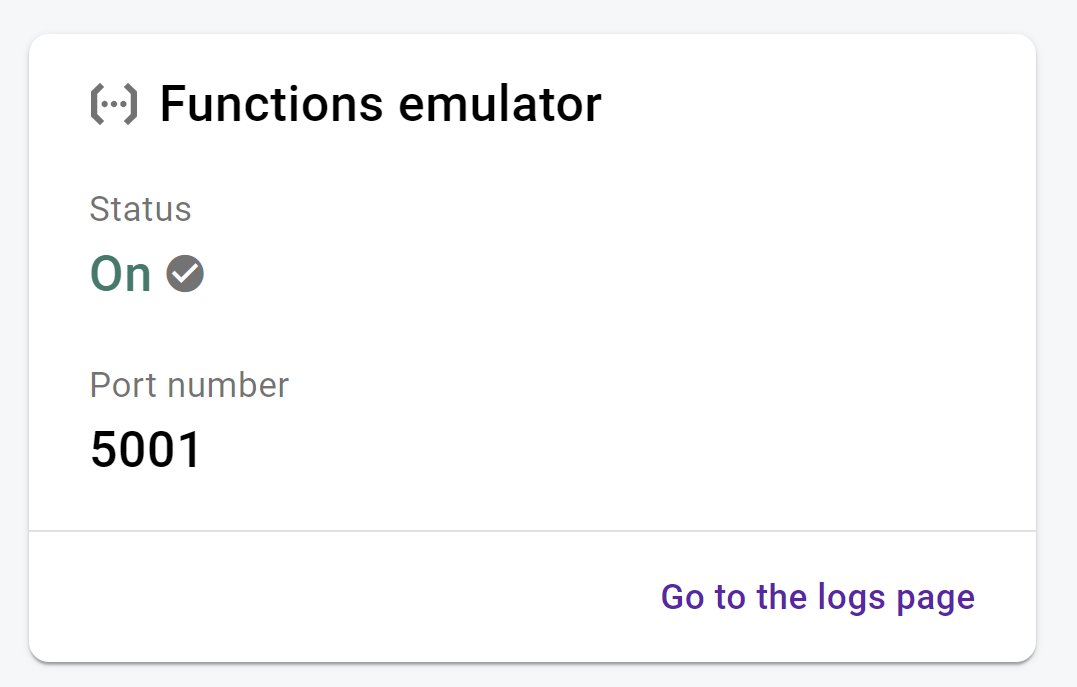This screenshot has height=687, width=1077.
Task: Click the green On status text
Action: coord(120,273)
